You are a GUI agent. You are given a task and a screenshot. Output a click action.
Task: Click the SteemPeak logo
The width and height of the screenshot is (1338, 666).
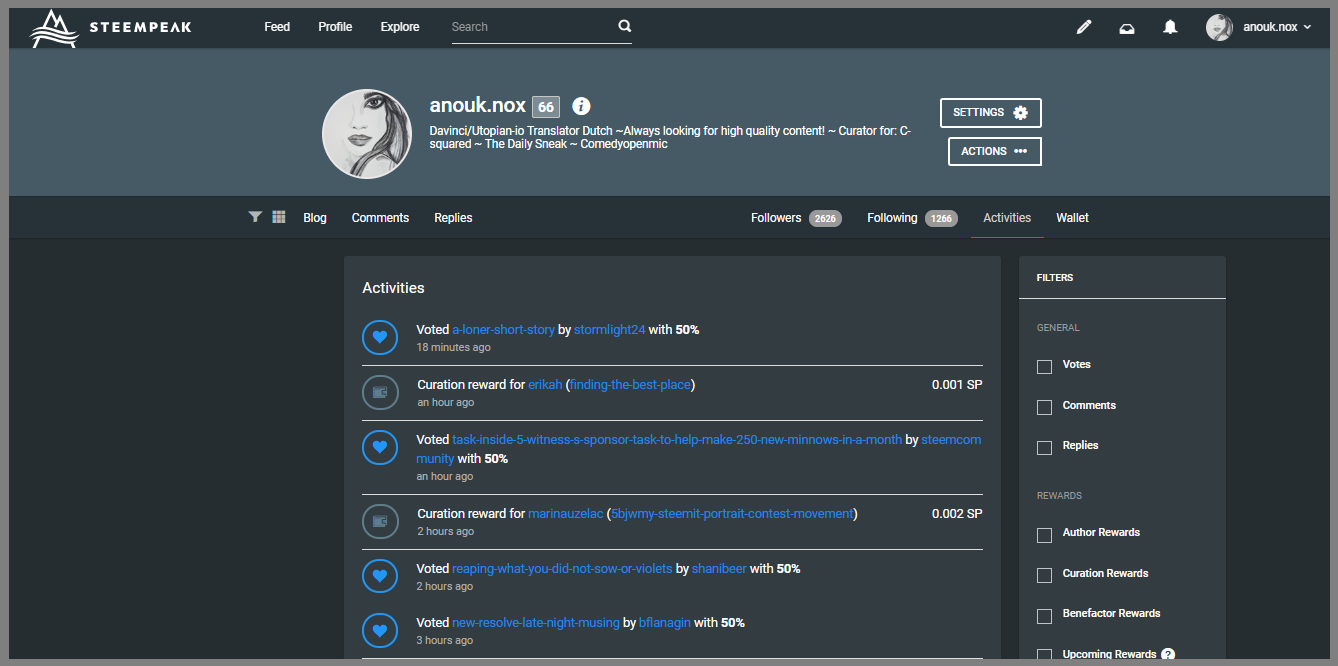tap(110, 28)
